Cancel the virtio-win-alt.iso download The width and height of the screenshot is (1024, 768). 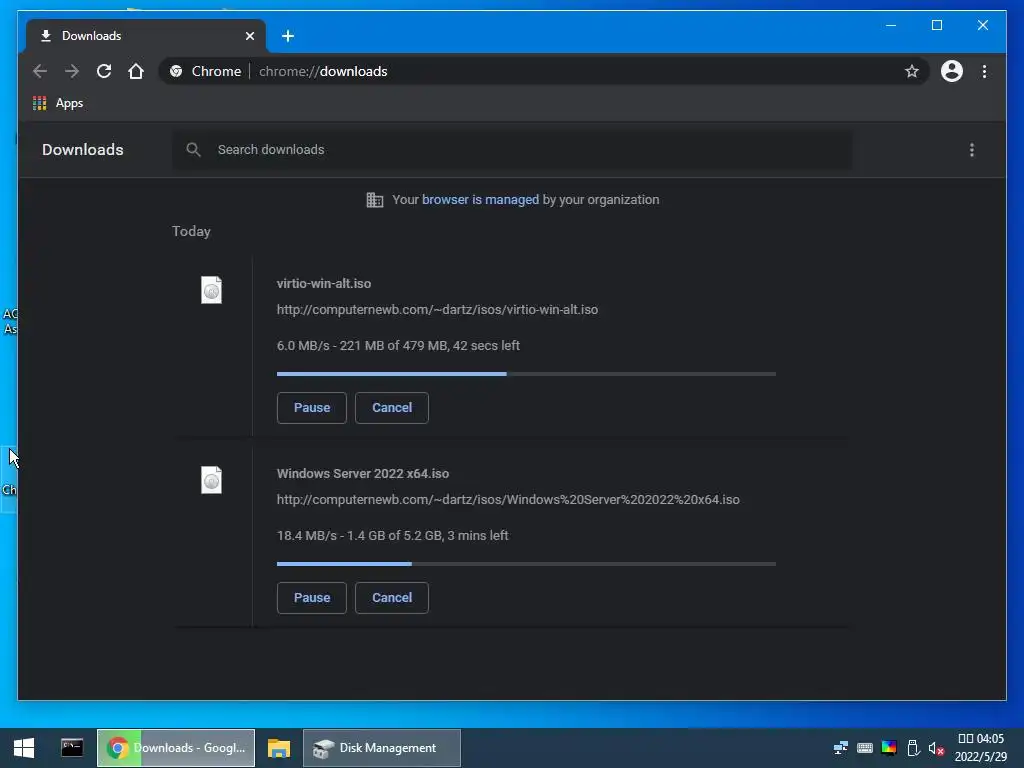pos(392,408)
